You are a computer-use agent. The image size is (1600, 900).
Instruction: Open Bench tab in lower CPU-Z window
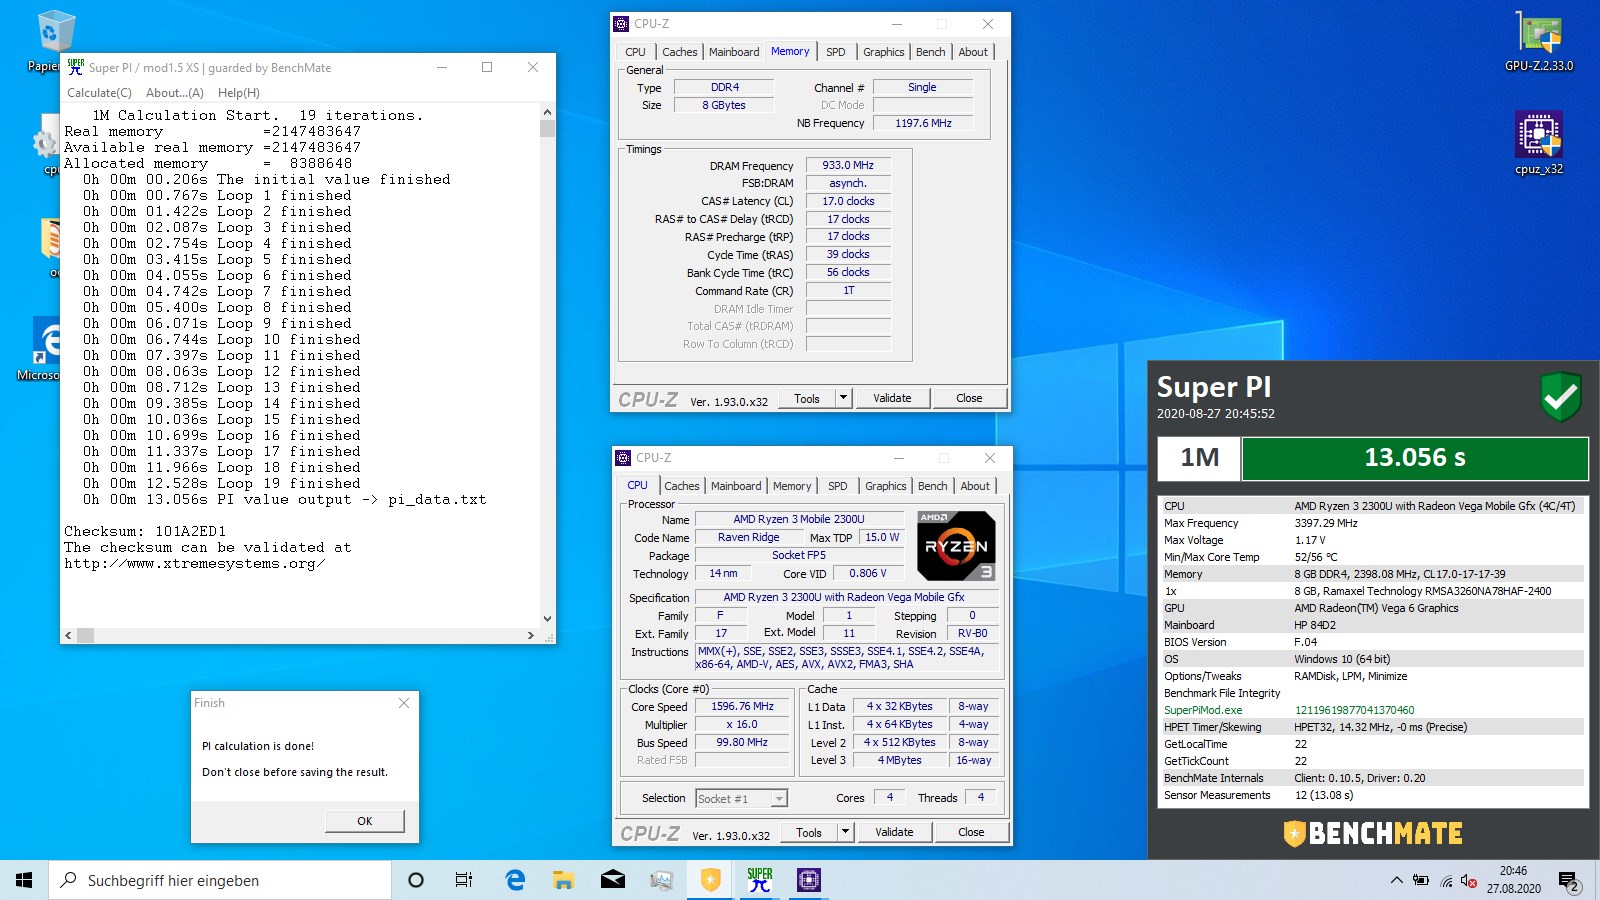(x=932, y=486)
